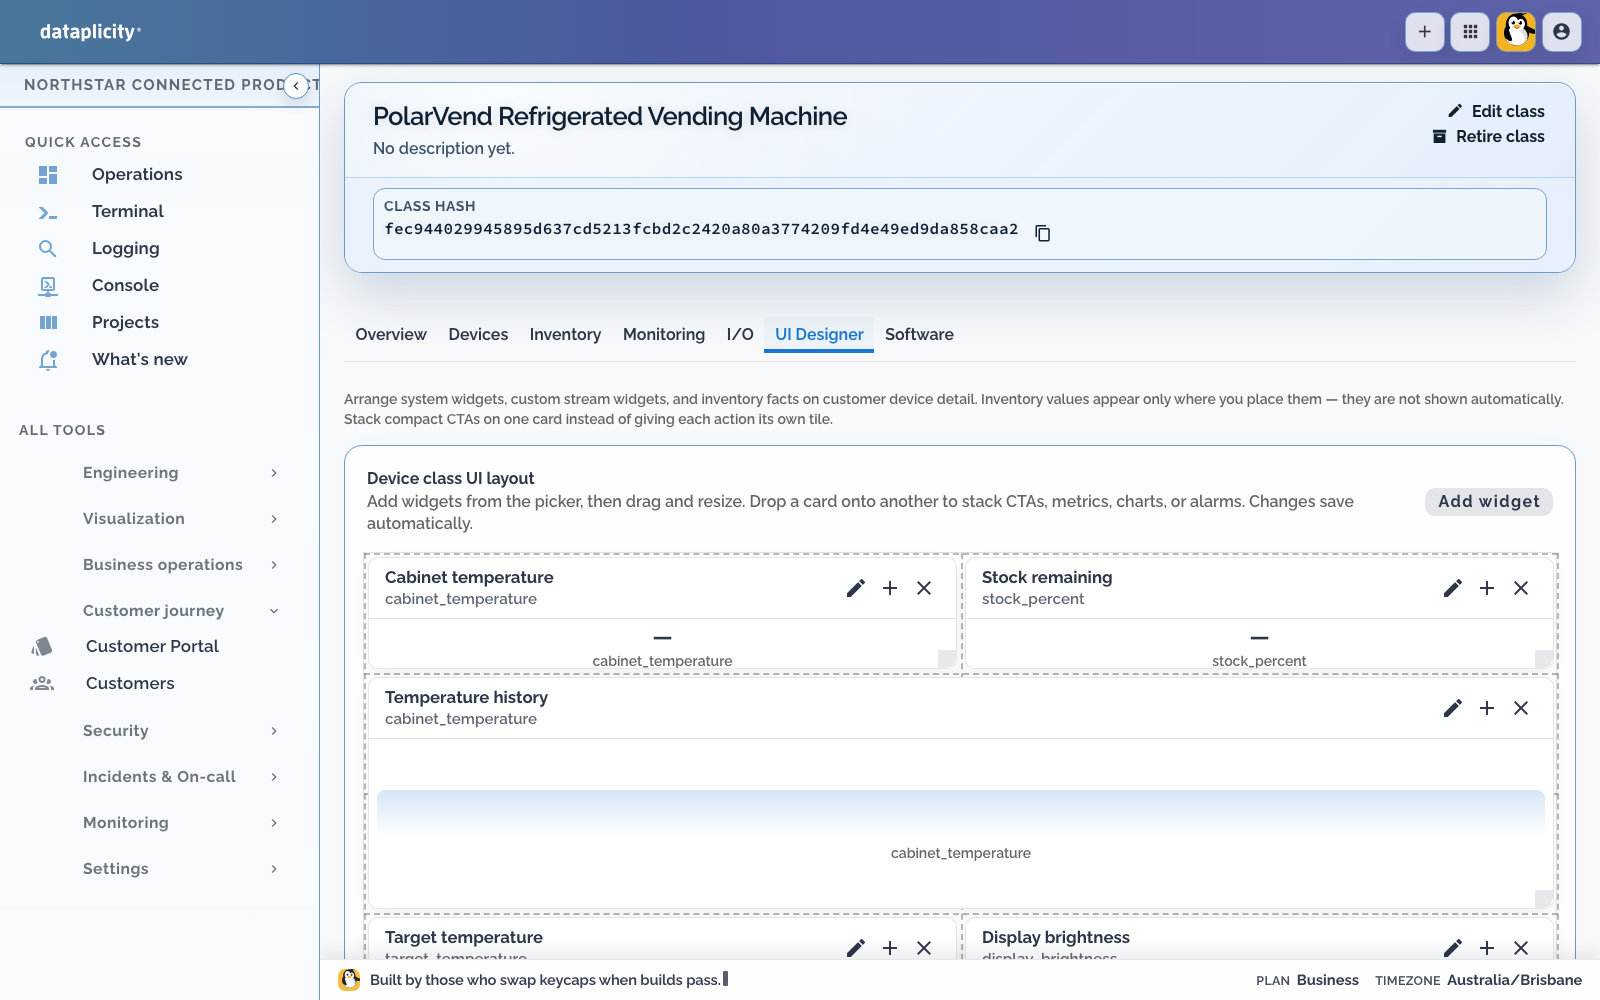Edit the Display brightness widget

point(1453,948)
